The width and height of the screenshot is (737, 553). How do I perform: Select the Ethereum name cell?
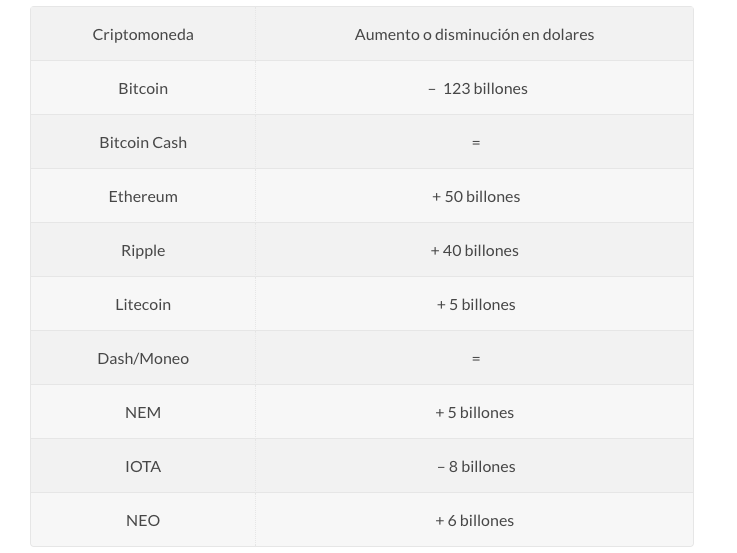click(x=143, y=196)
